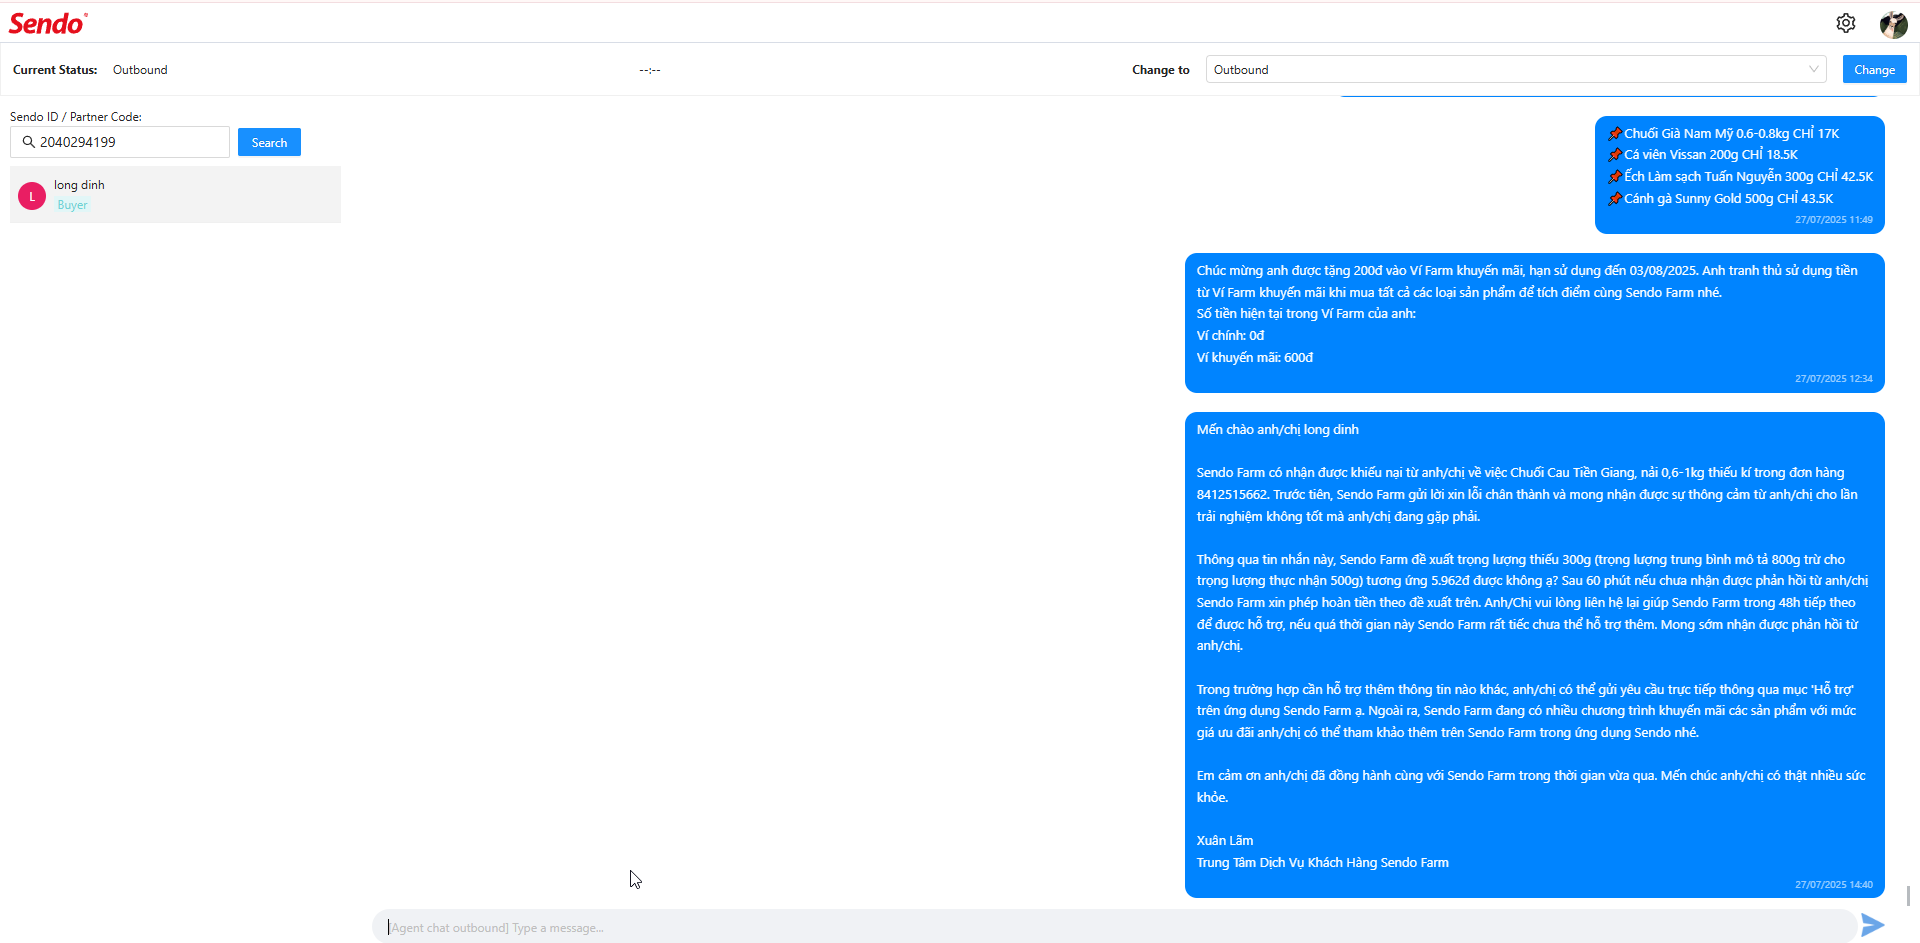Click the Sendo logo
Viewport: 1920px width, 943px height.
coord(48,23)
